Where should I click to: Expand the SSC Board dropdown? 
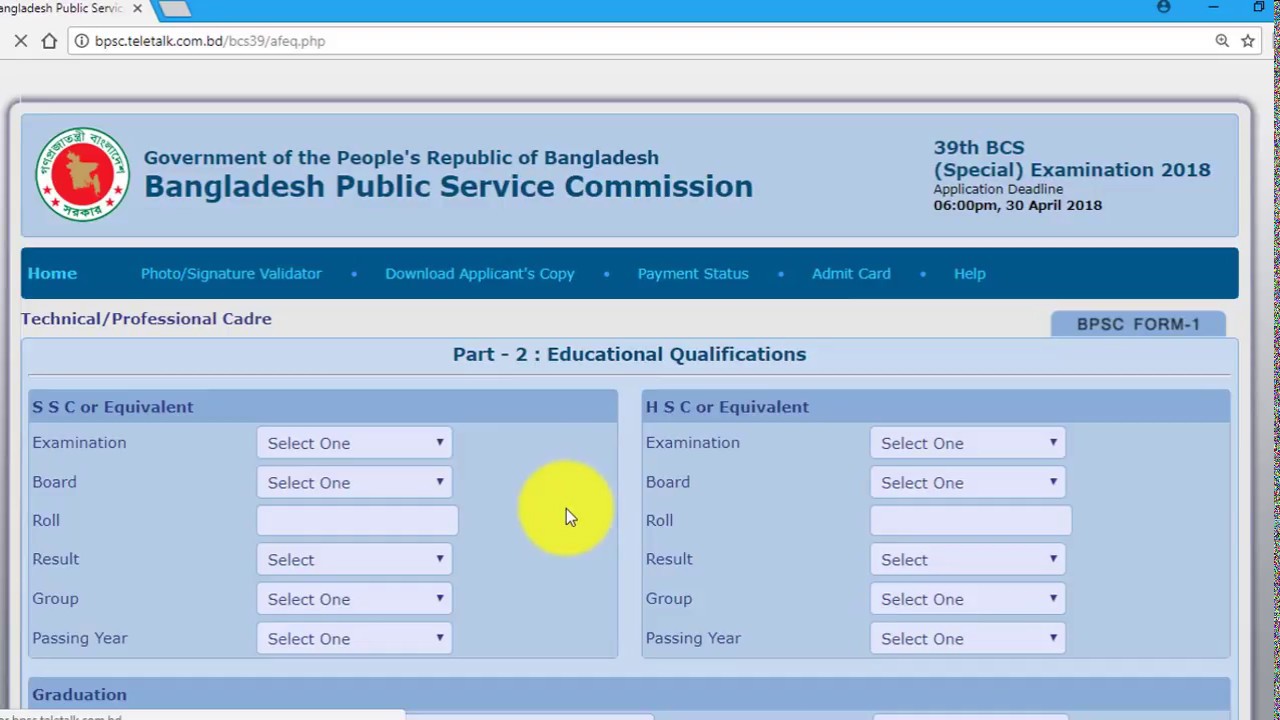354,482
